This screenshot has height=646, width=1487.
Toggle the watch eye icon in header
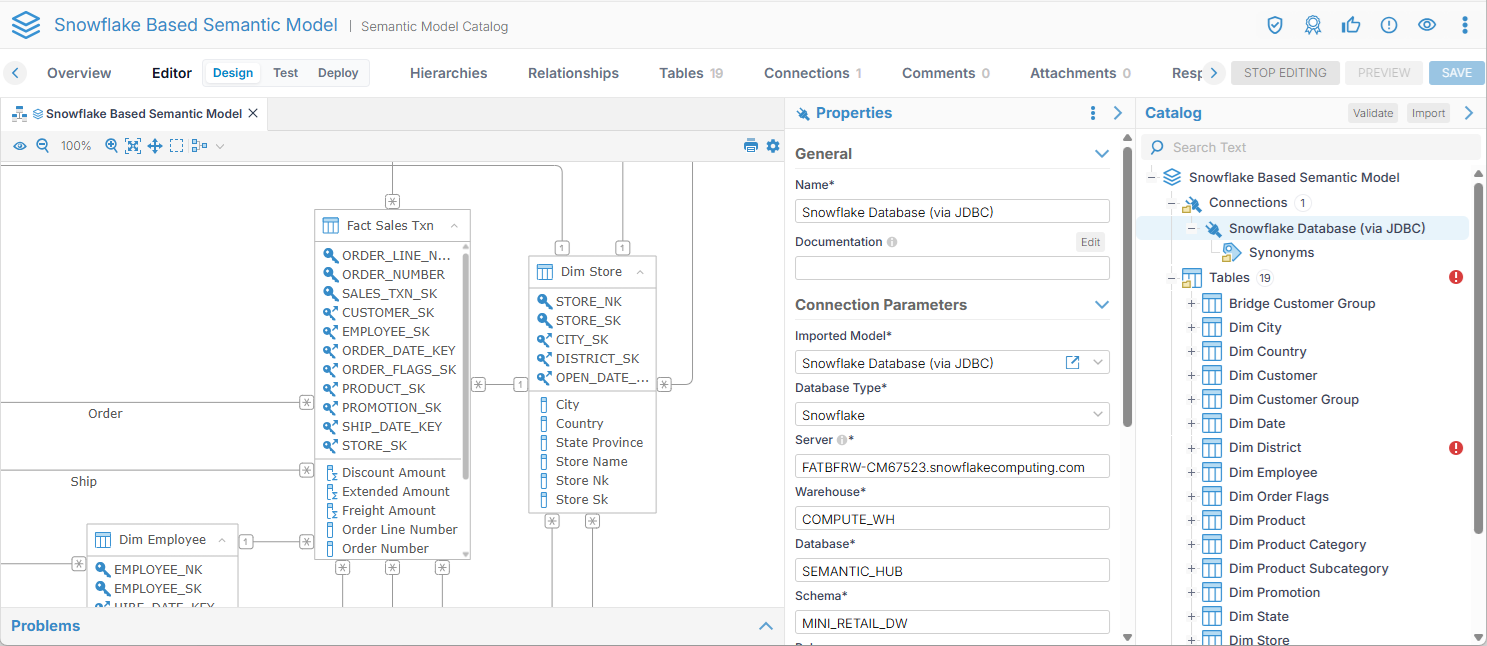[1427, 25]
